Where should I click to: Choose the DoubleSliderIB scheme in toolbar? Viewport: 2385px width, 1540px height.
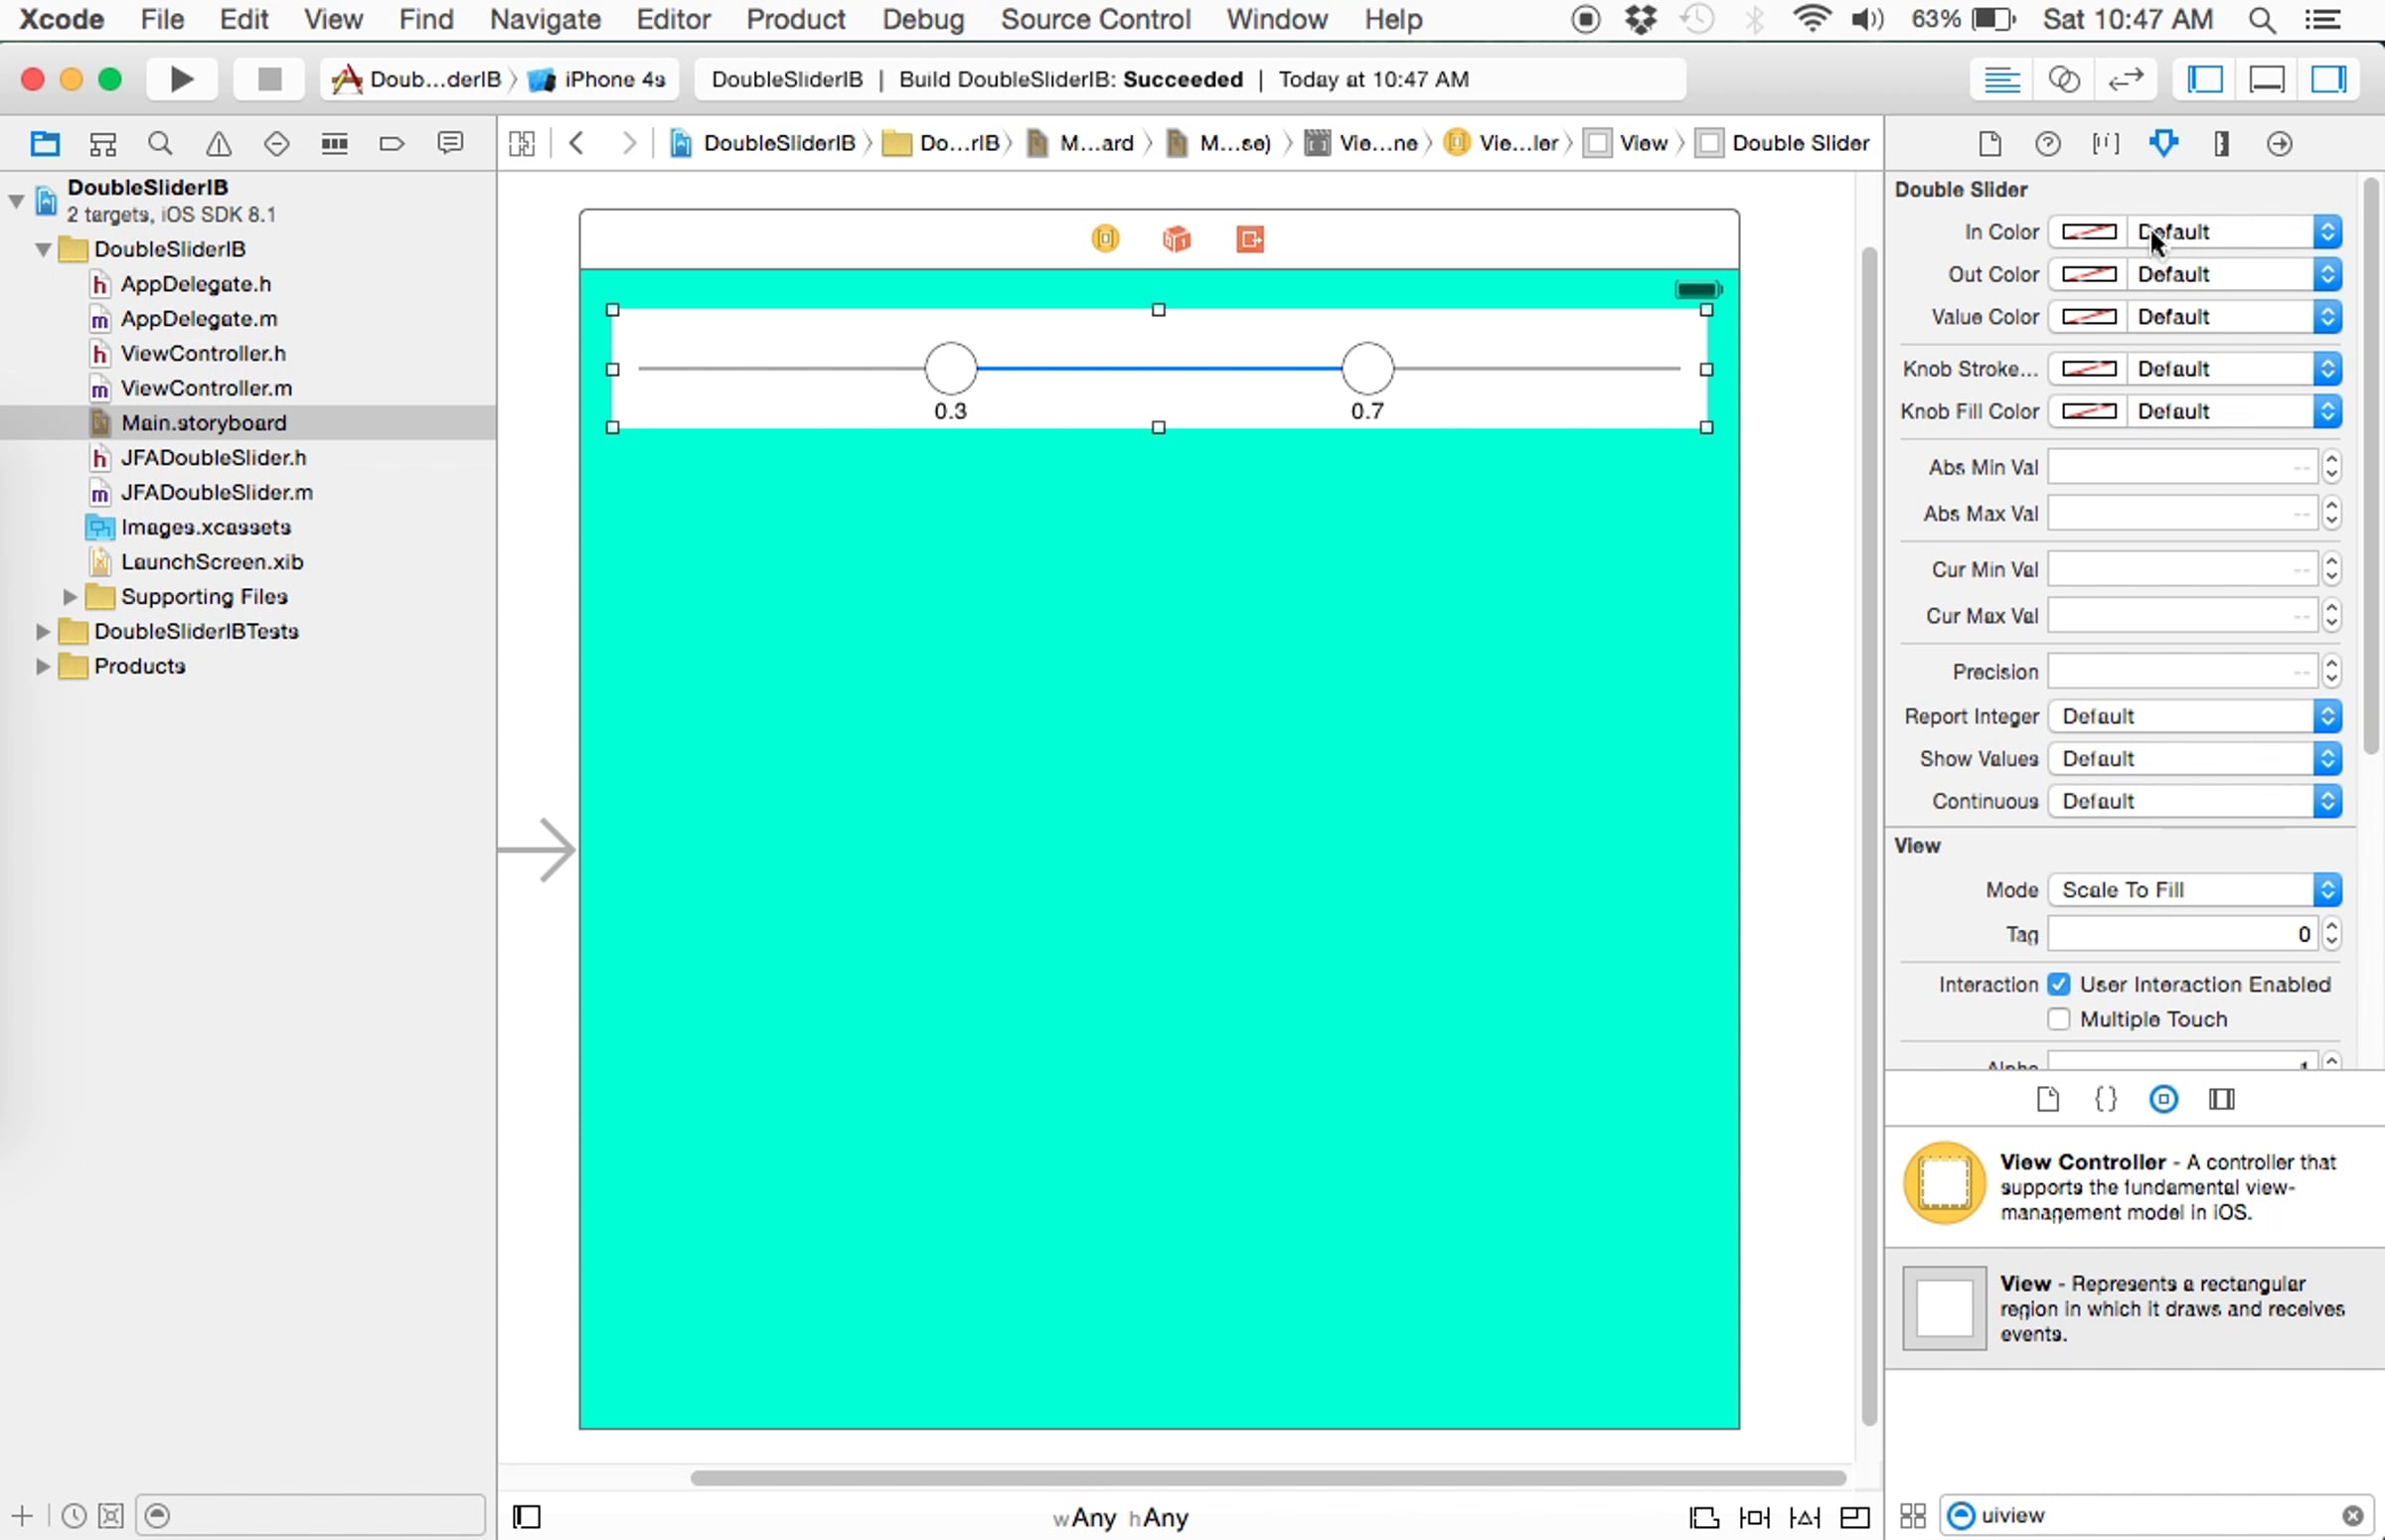pyautogui.click(x=417, y=79)
